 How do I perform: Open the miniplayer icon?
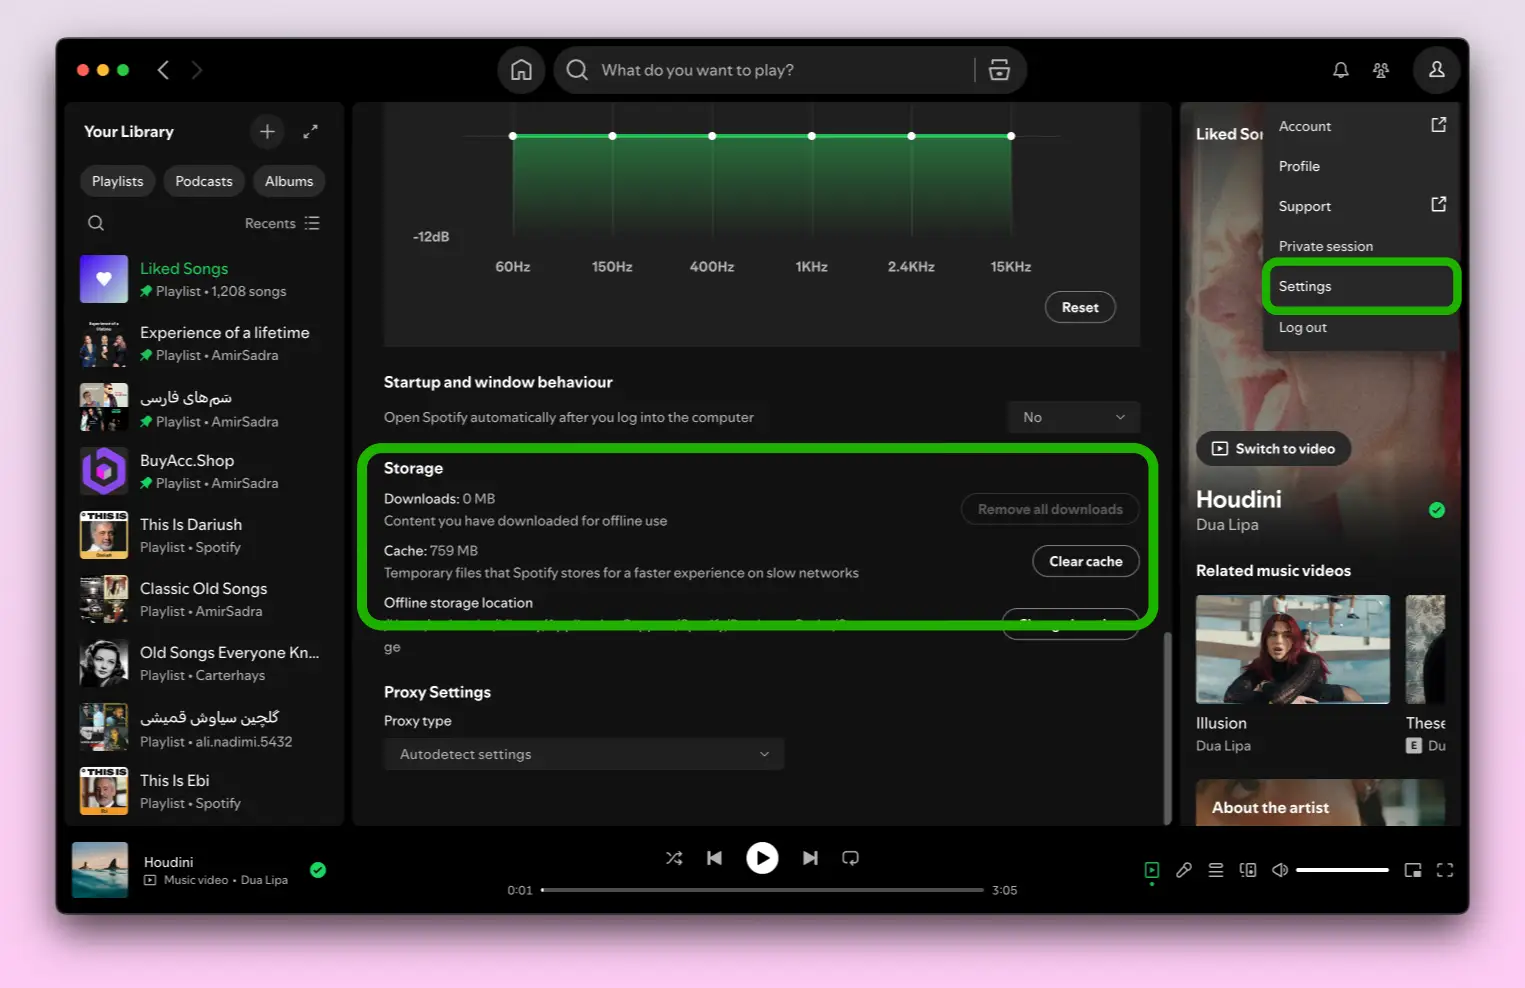click(1413, 870)
